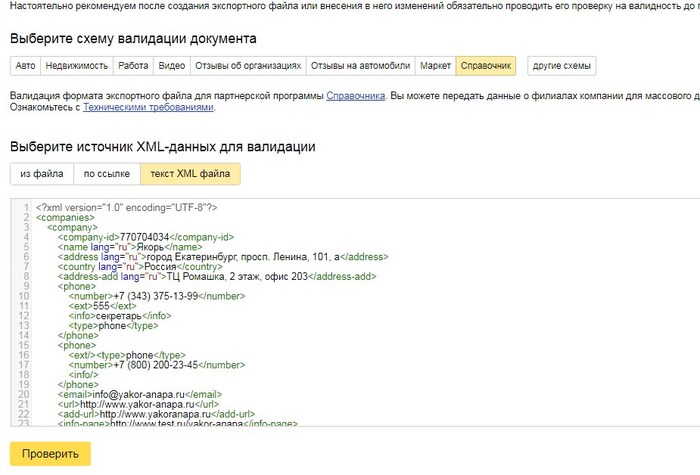Switch to the Работа schema
This screenshot has height=475, width=700.
coord(132,66)
